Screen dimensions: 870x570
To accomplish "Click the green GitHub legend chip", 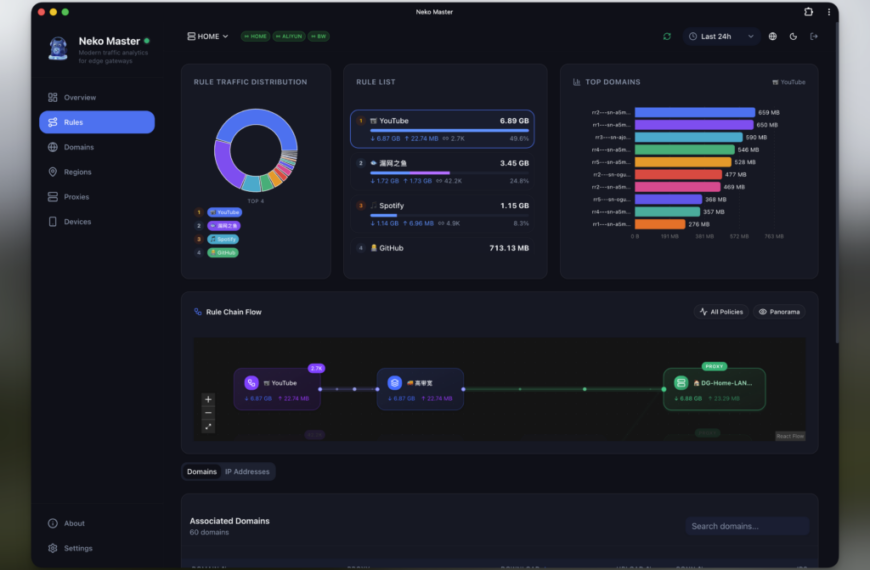I will click(x=222, y=253).
